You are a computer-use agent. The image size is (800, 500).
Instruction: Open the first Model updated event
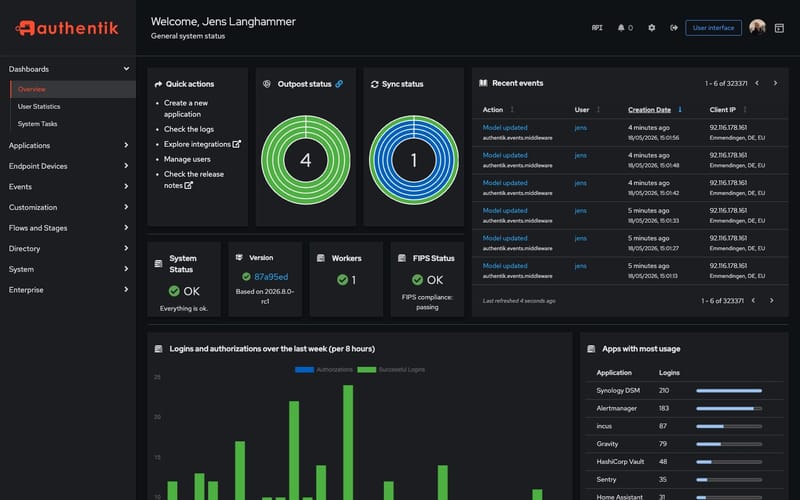(x=505, y=128)
